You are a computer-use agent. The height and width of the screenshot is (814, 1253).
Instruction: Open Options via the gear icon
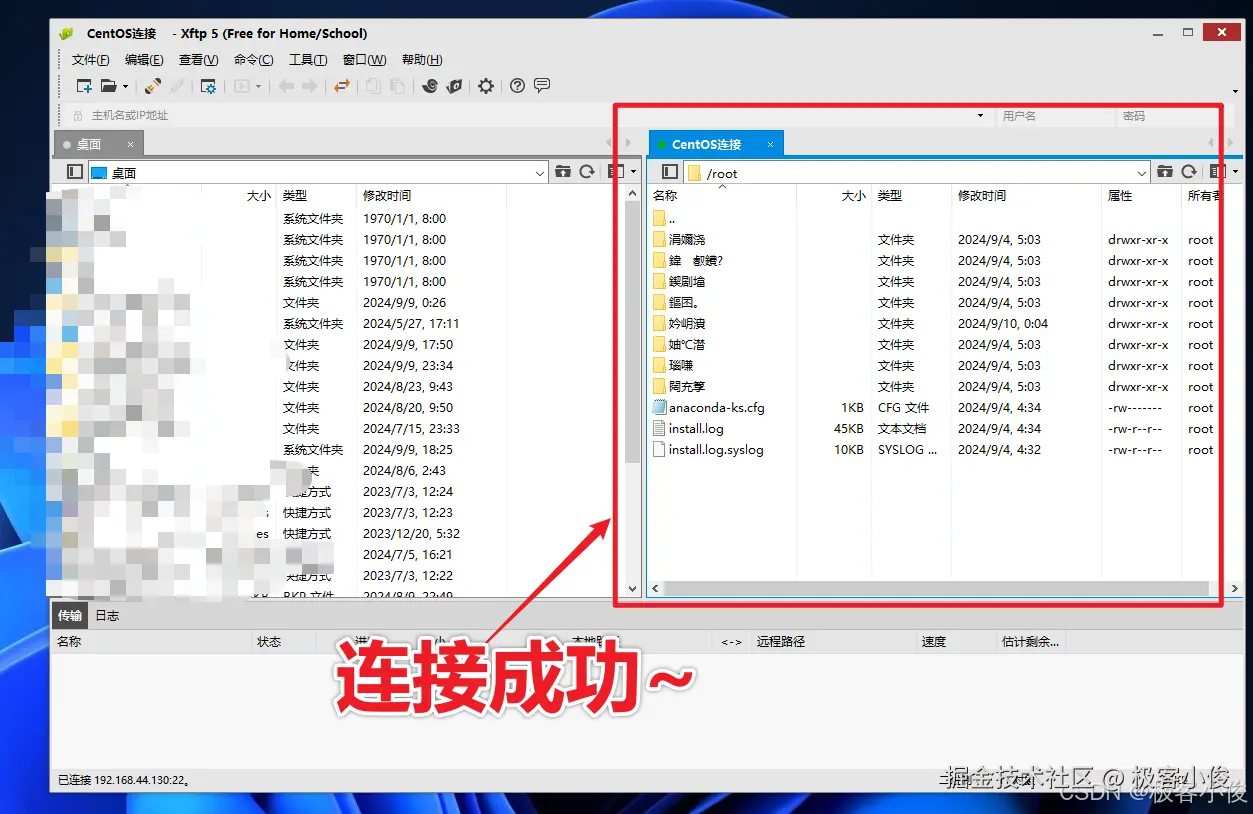pos(486,86)
